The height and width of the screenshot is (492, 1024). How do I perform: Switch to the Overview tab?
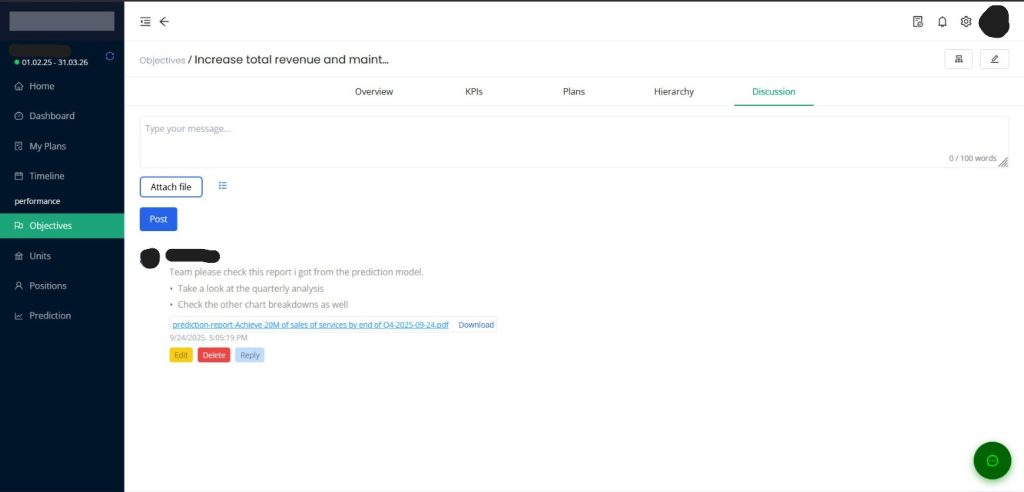pos(374,91)
